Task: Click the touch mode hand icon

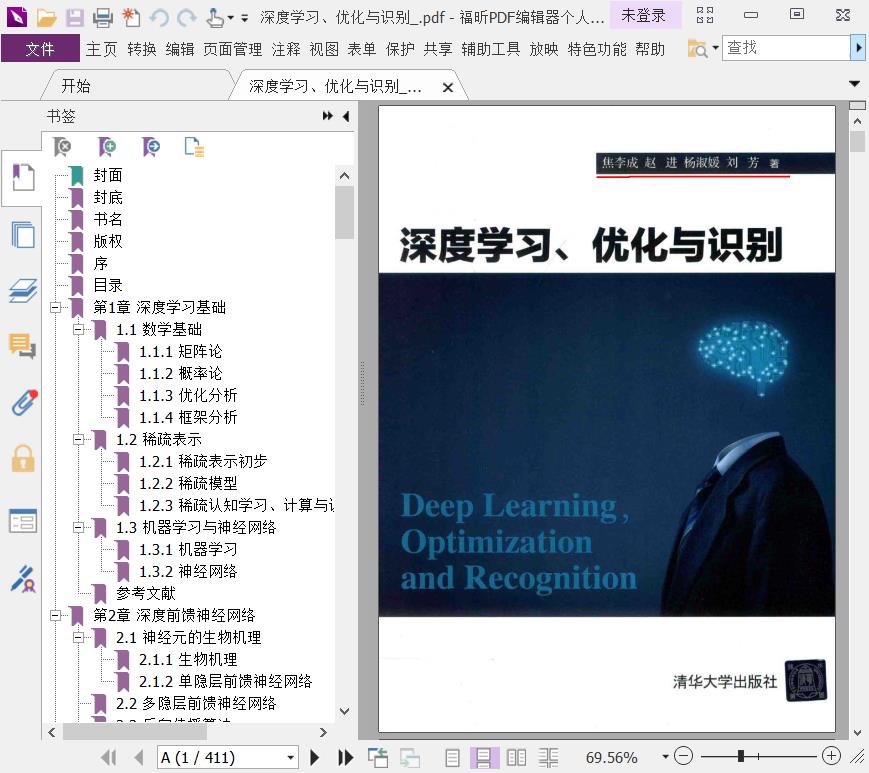Action: tap(214, 18)
